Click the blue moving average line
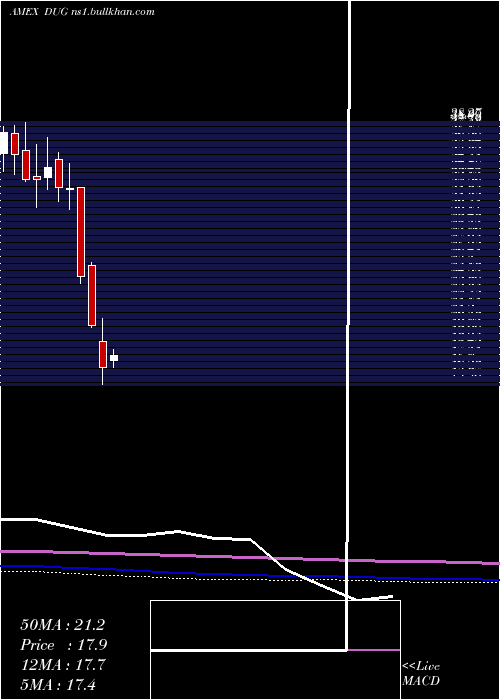This screenshot has height=700, width=500. (250, 574)
